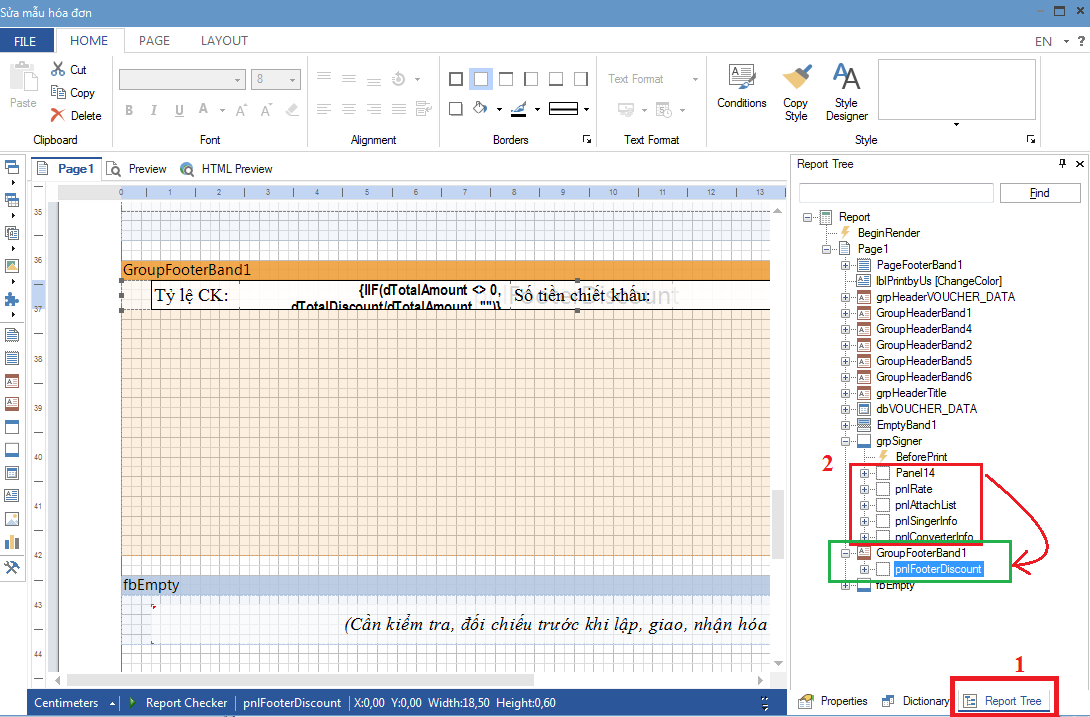Click the Report Checker status icon
The width and height of the screenshot is (1090, 717).
(x=132, y=702)
